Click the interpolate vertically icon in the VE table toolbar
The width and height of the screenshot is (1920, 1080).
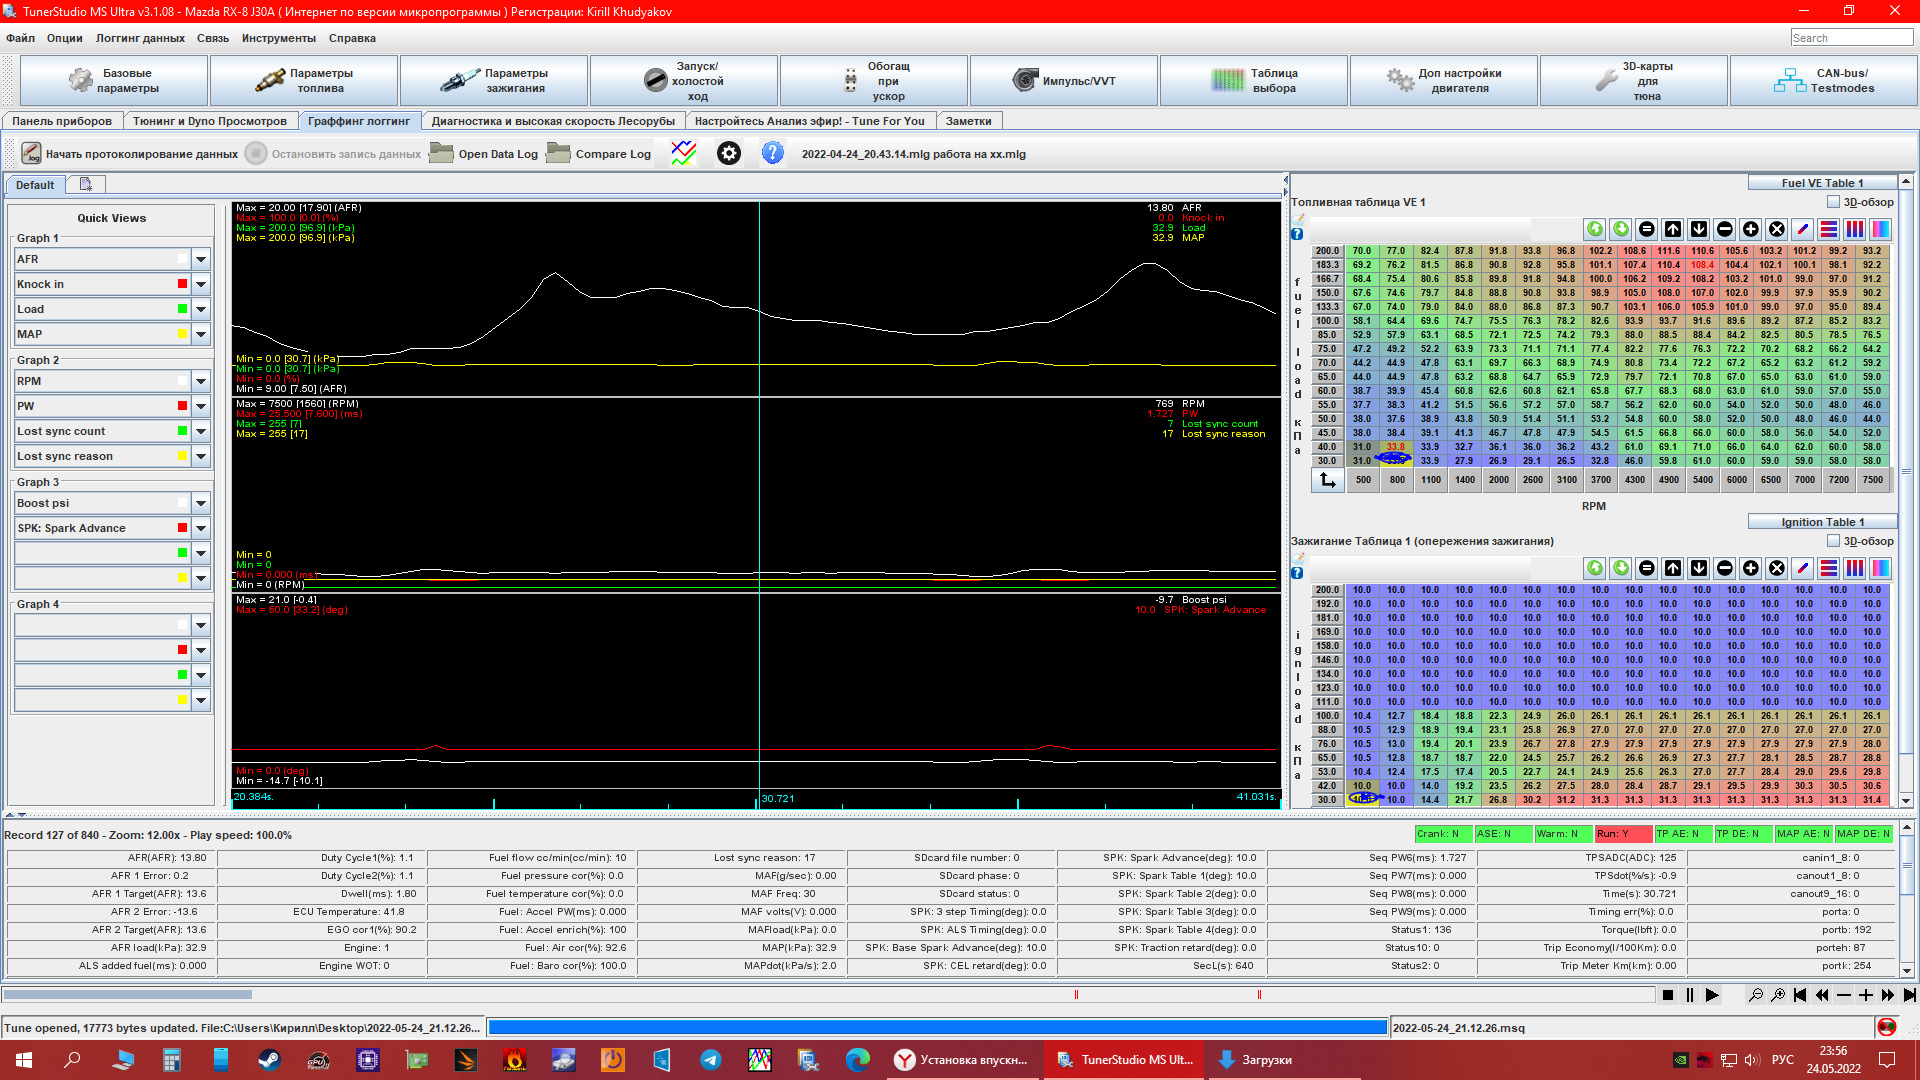[1854, 229]
